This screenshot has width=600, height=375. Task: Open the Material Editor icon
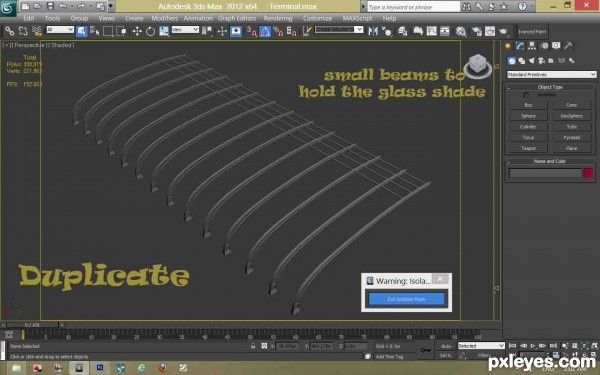(461, 31)
